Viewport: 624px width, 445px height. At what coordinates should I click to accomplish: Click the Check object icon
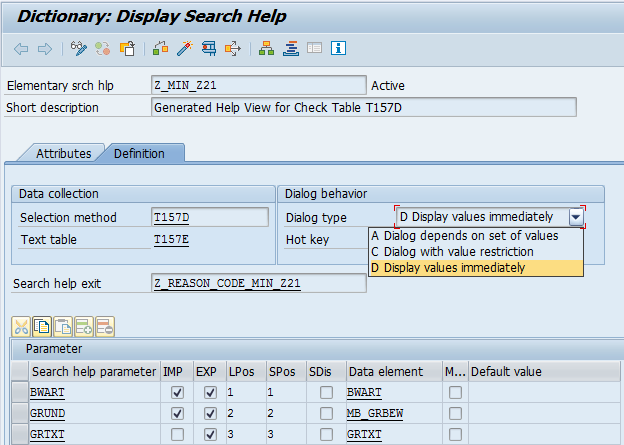[x=160, y=49]
